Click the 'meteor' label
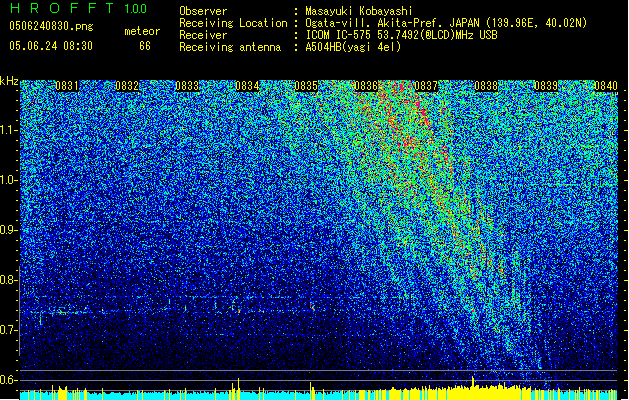Image resolution: width=629 pixels, height=400 pixels. 142,31
